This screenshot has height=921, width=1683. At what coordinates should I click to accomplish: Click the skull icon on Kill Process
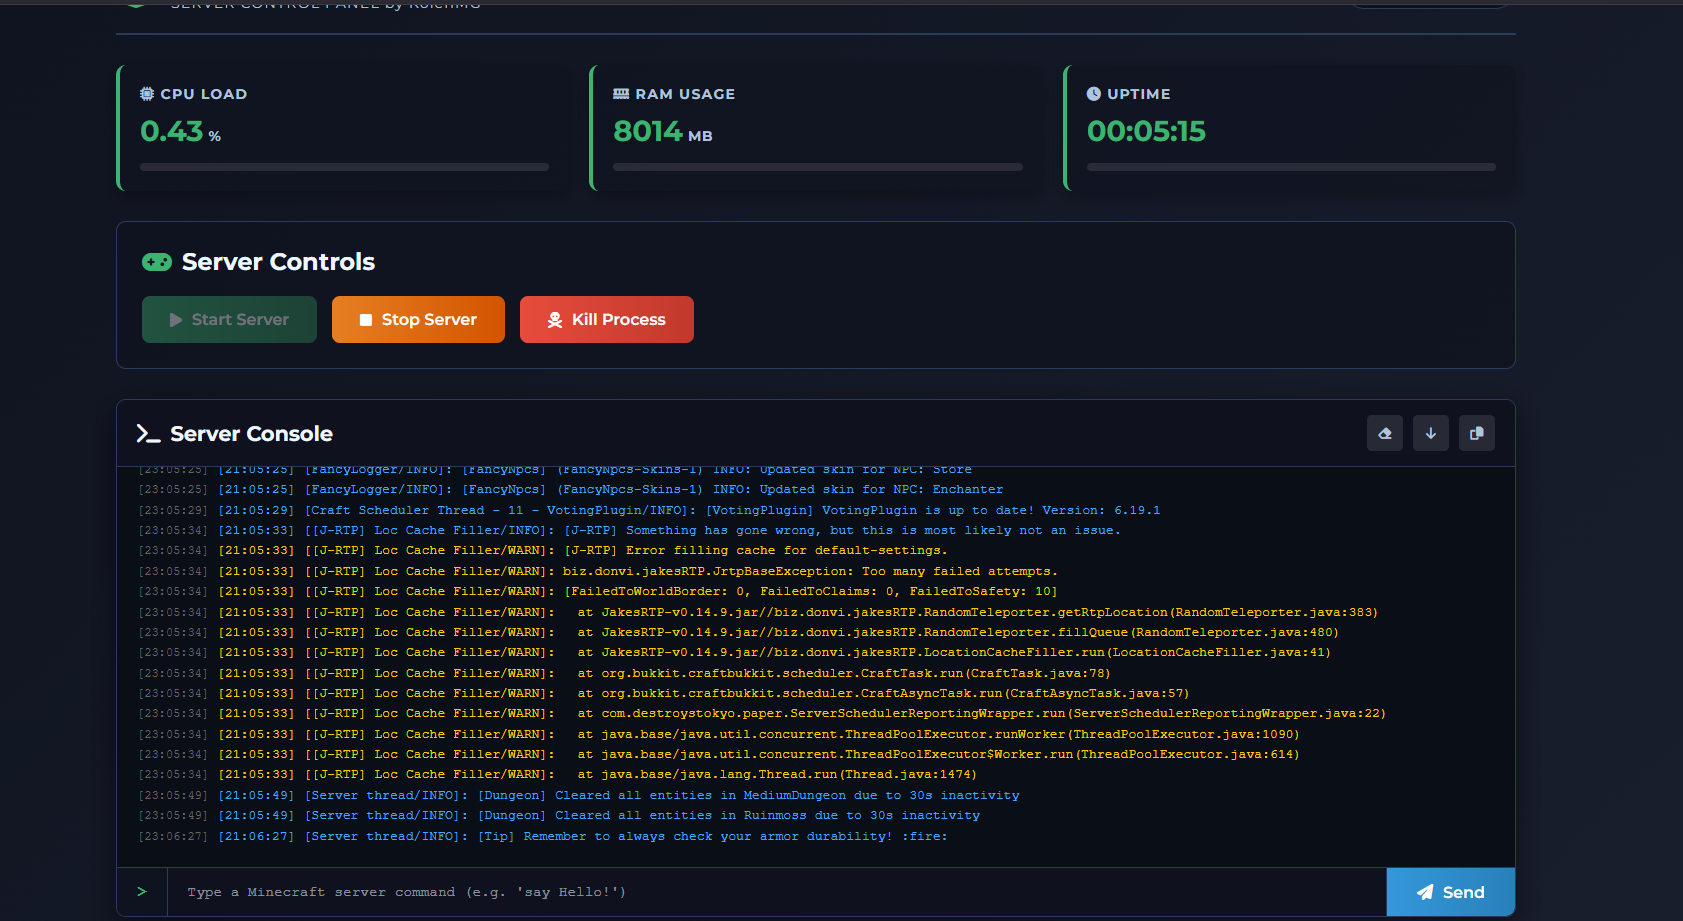(x=555, y=320)
